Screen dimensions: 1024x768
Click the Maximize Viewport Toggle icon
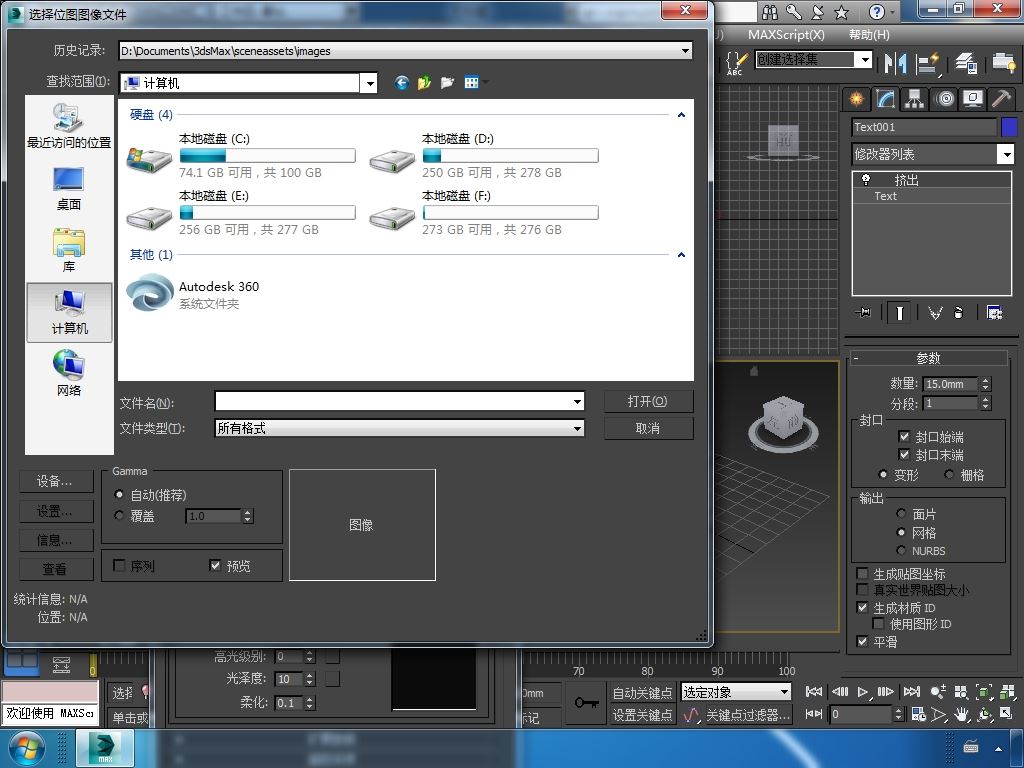(x=1006, y=714)
